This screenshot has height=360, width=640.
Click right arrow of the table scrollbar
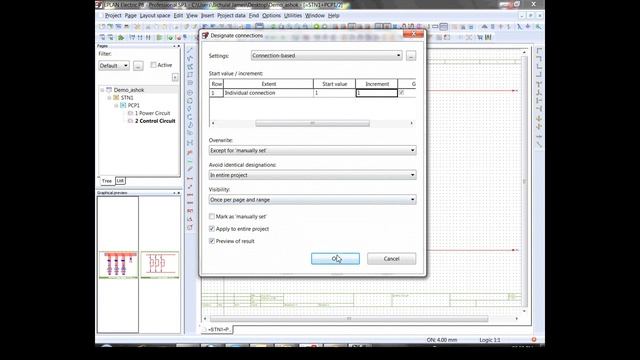tap(411, 123)
